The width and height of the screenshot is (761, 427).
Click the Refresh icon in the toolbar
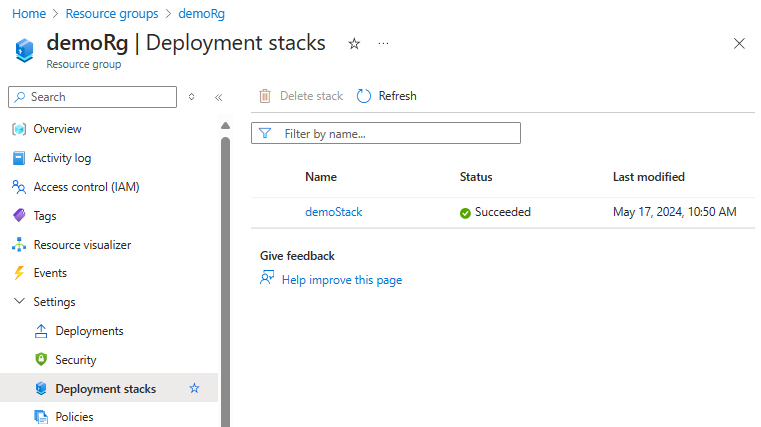click(364, 96)
